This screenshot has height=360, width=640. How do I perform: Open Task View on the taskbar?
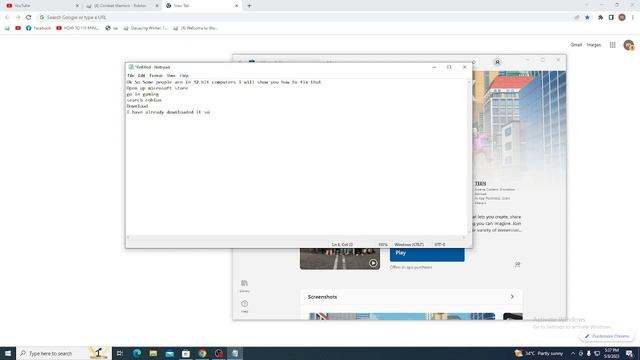120,353
